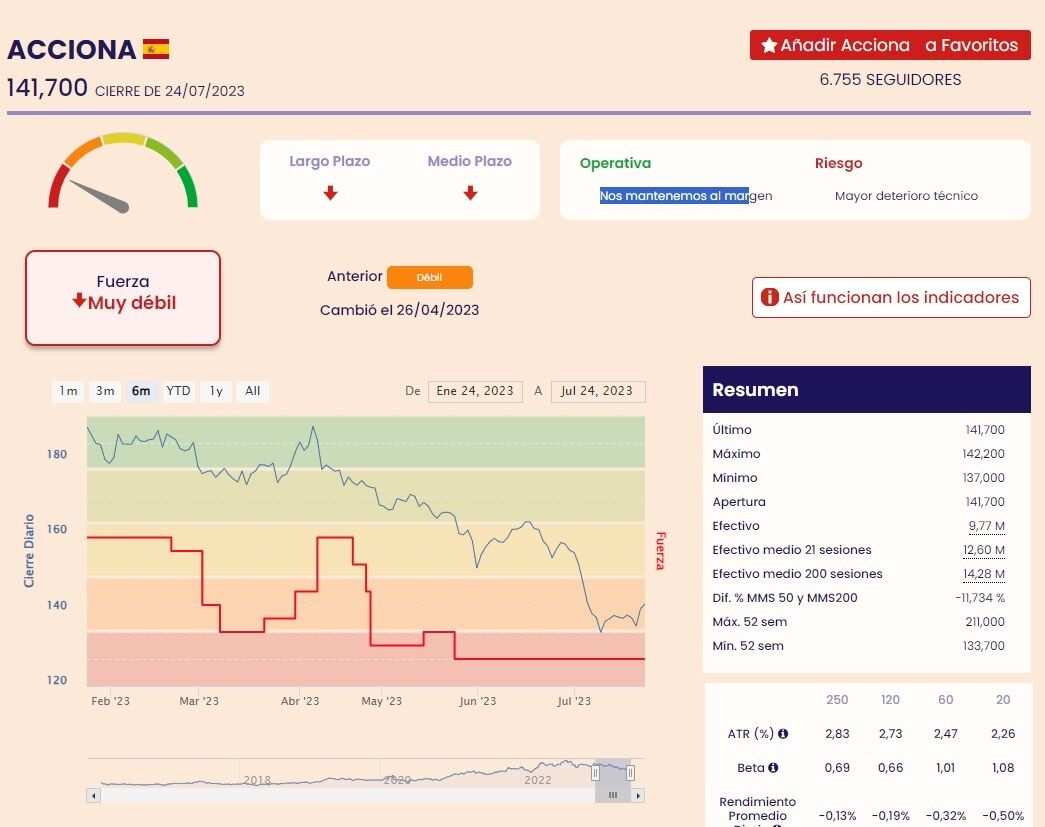This screenshot has height=827, width=1045.
Task: Select the 3m chart range
Action: (105, 391)
